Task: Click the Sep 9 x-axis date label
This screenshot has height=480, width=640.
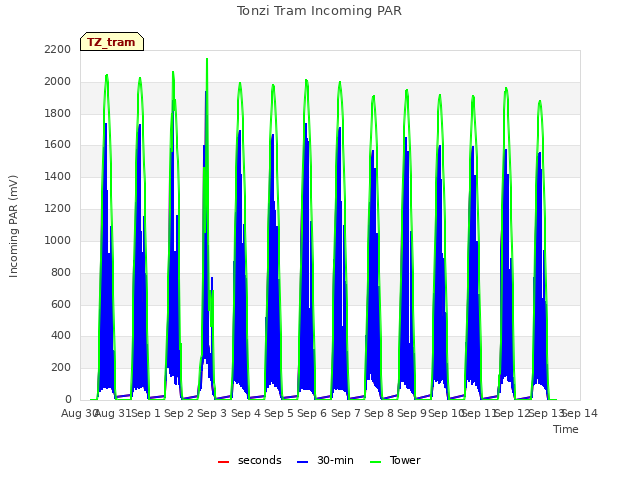Action: [x=412, y=413]
